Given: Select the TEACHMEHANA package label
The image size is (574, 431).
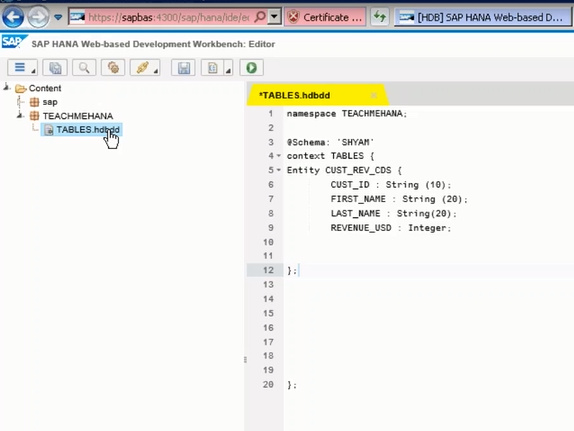Looking at the screenshot, I should coord(78,116).
